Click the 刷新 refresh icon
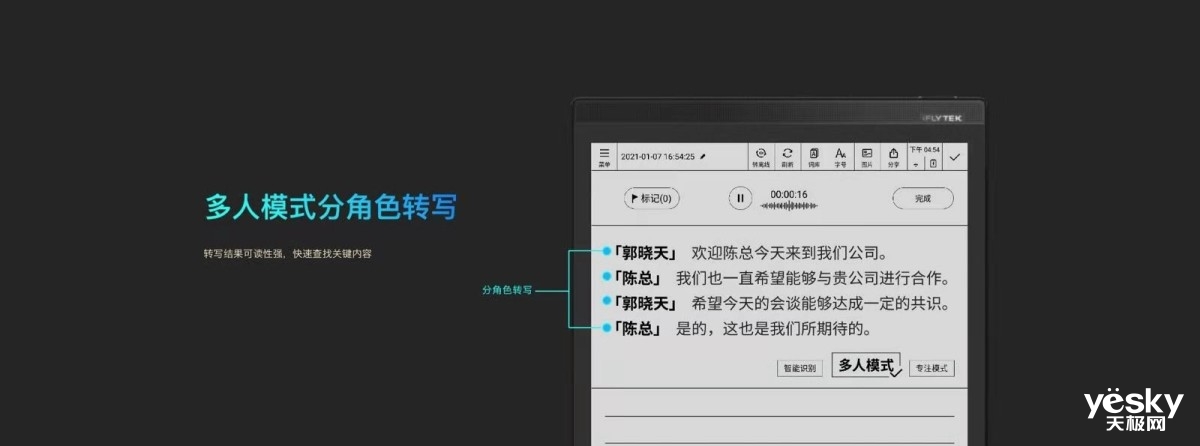1200x446 pixels. click(787, 157)
